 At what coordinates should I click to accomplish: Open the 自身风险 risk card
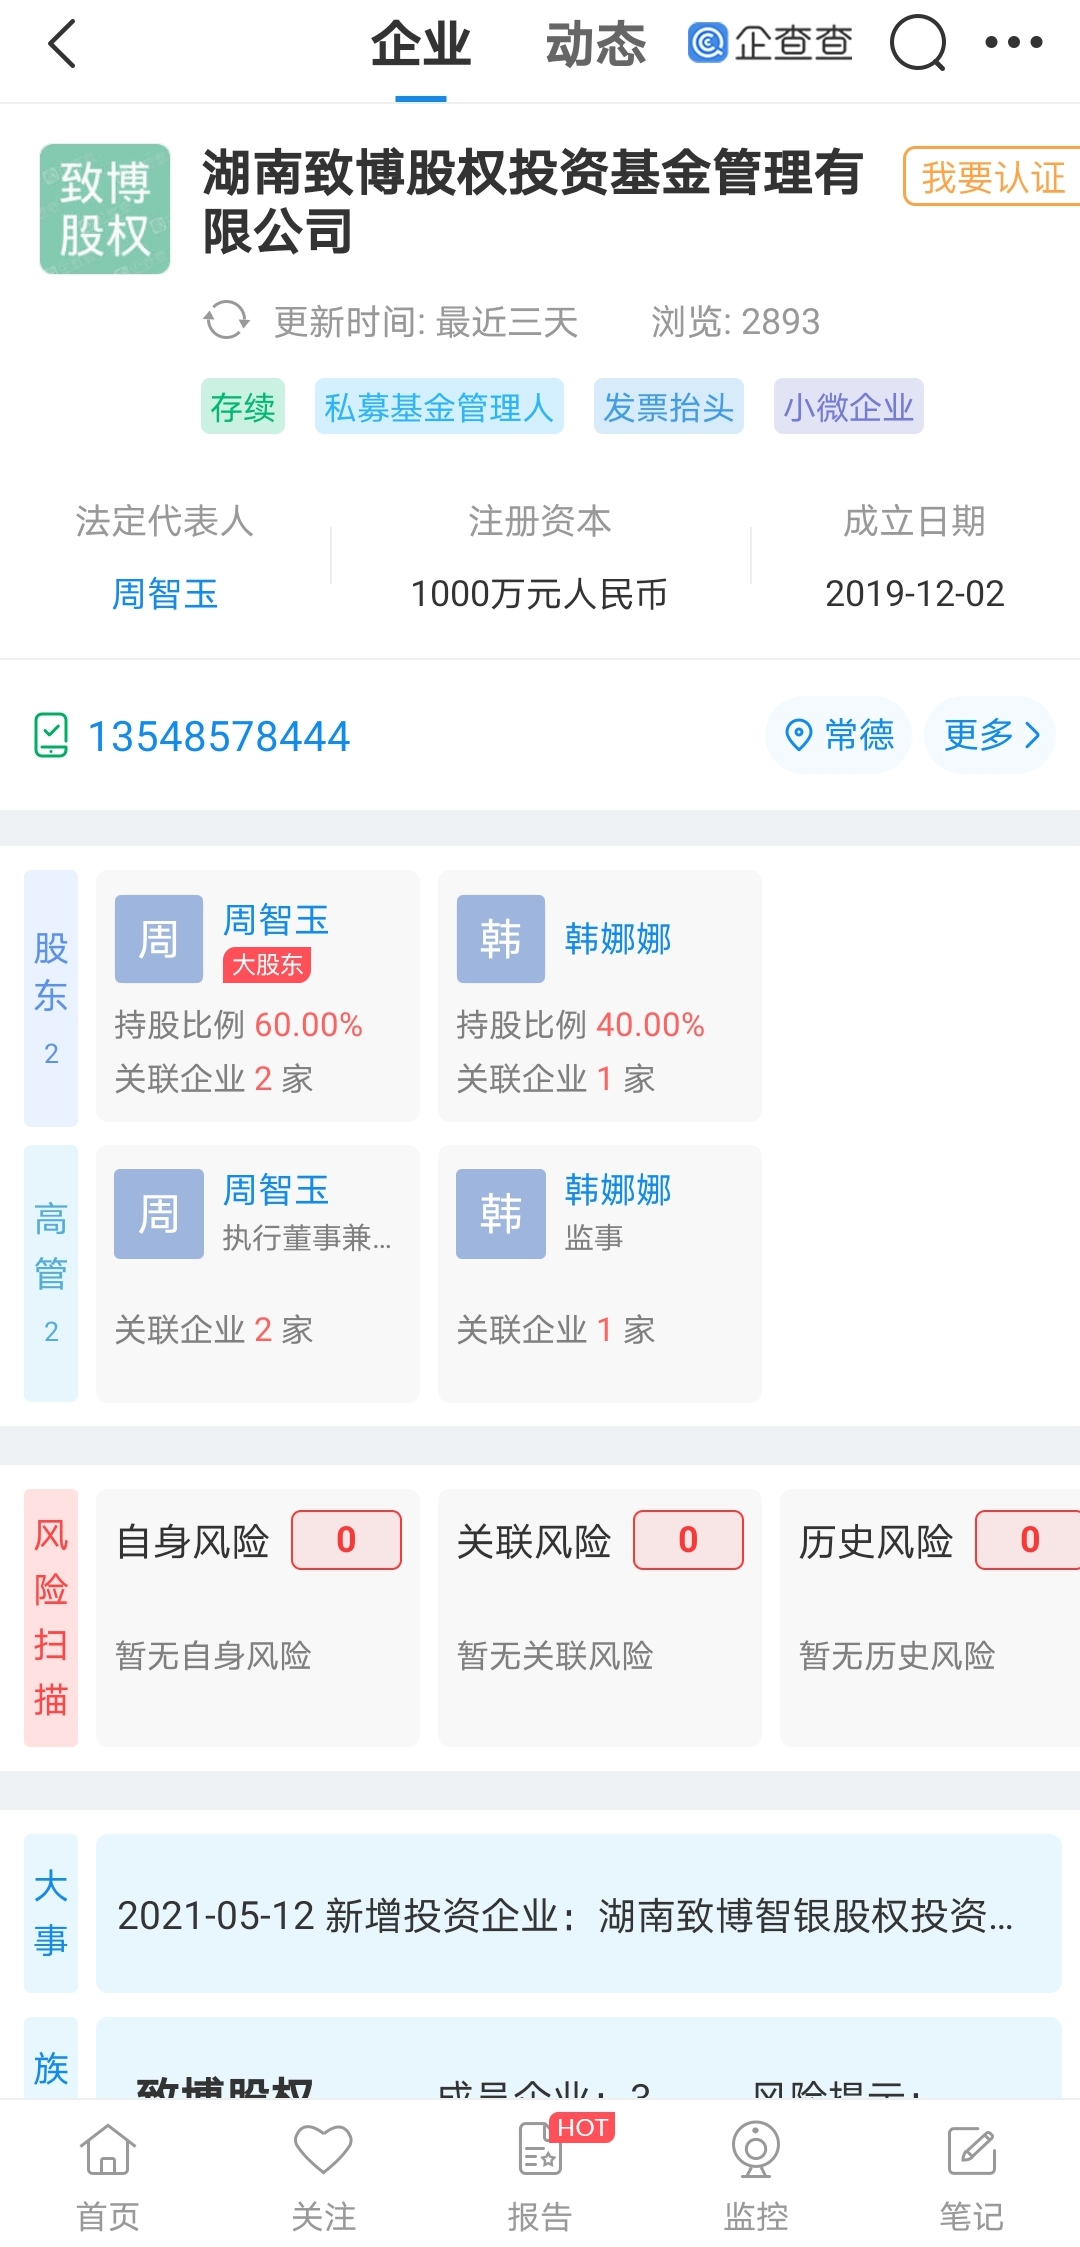coord(257,1617)
